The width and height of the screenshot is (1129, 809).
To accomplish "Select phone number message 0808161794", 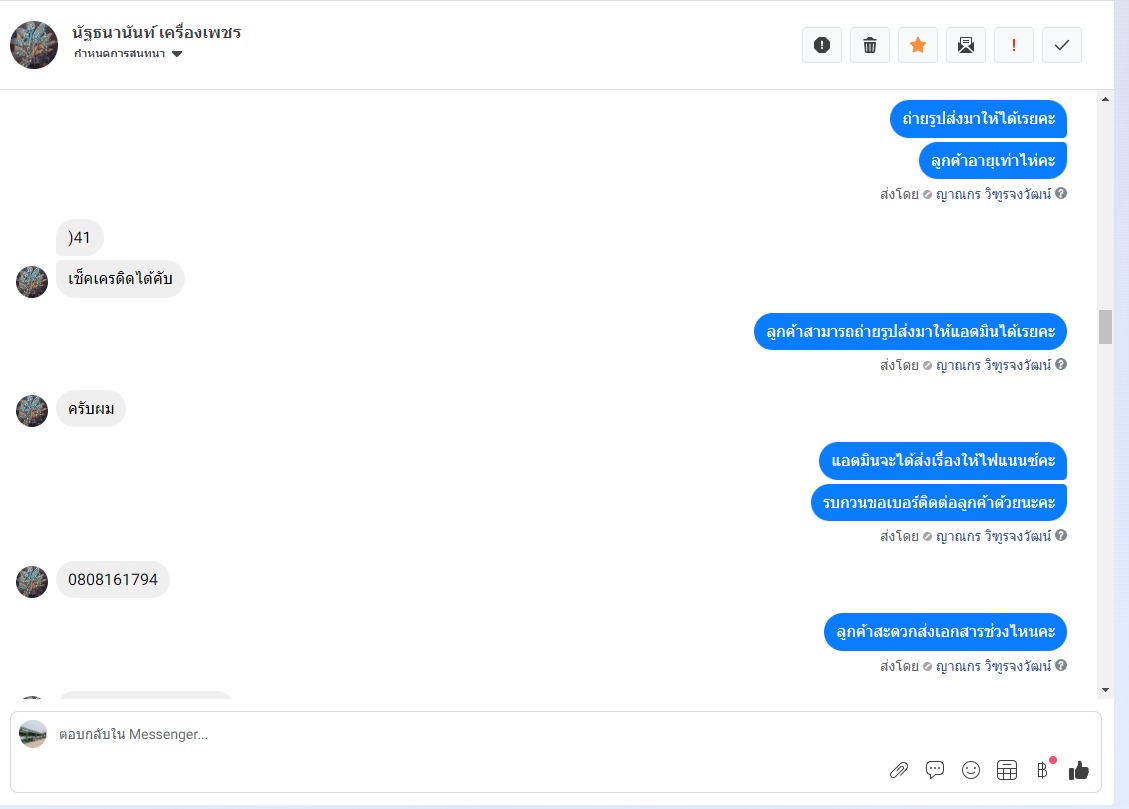I will (x=113, y=579).
